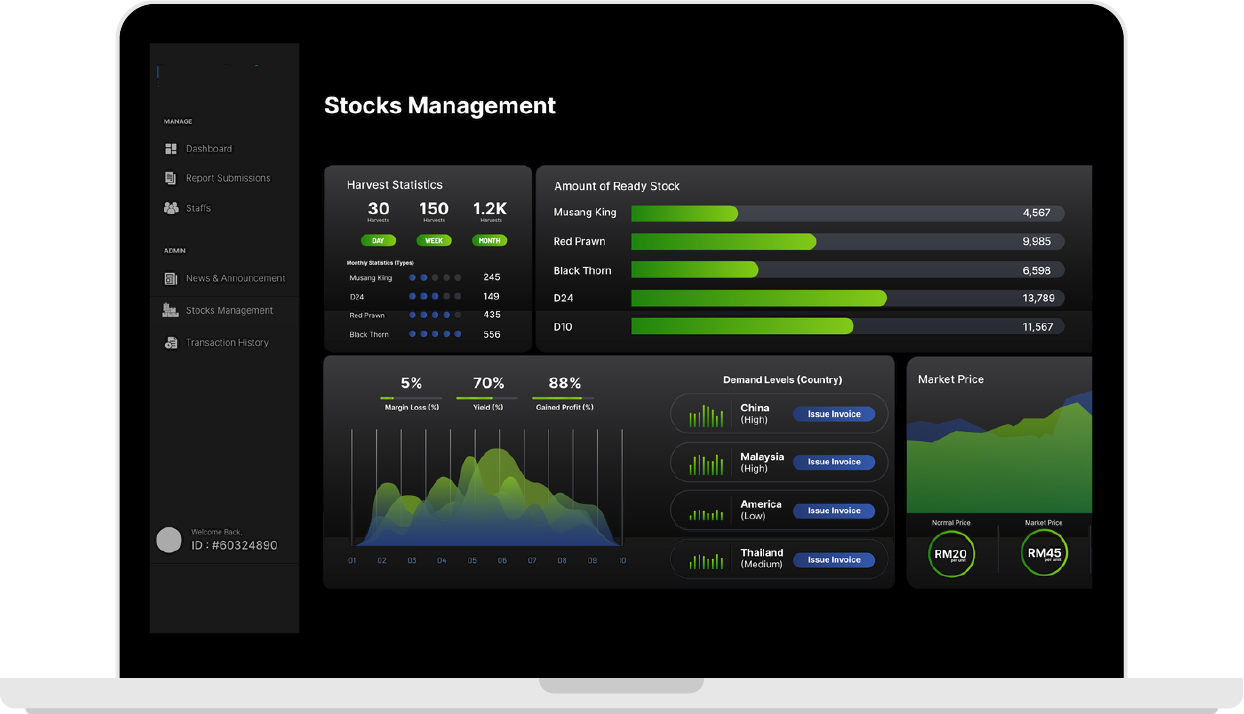Click the Dashboard grid icon
This screenshot has height=714, width=1244.
tap(170, 149)
